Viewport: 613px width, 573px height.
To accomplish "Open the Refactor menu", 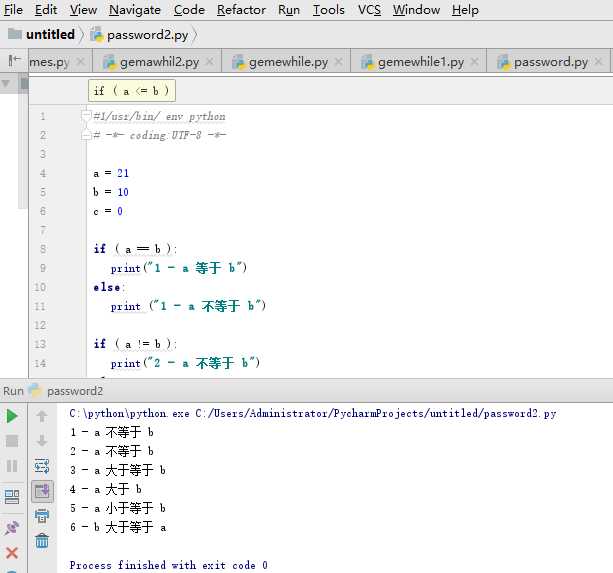I will 241,9.
